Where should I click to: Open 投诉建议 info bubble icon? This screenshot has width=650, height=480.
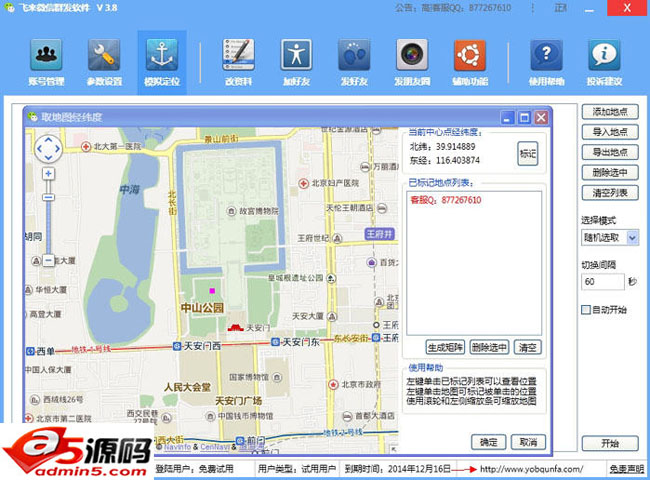604,55
